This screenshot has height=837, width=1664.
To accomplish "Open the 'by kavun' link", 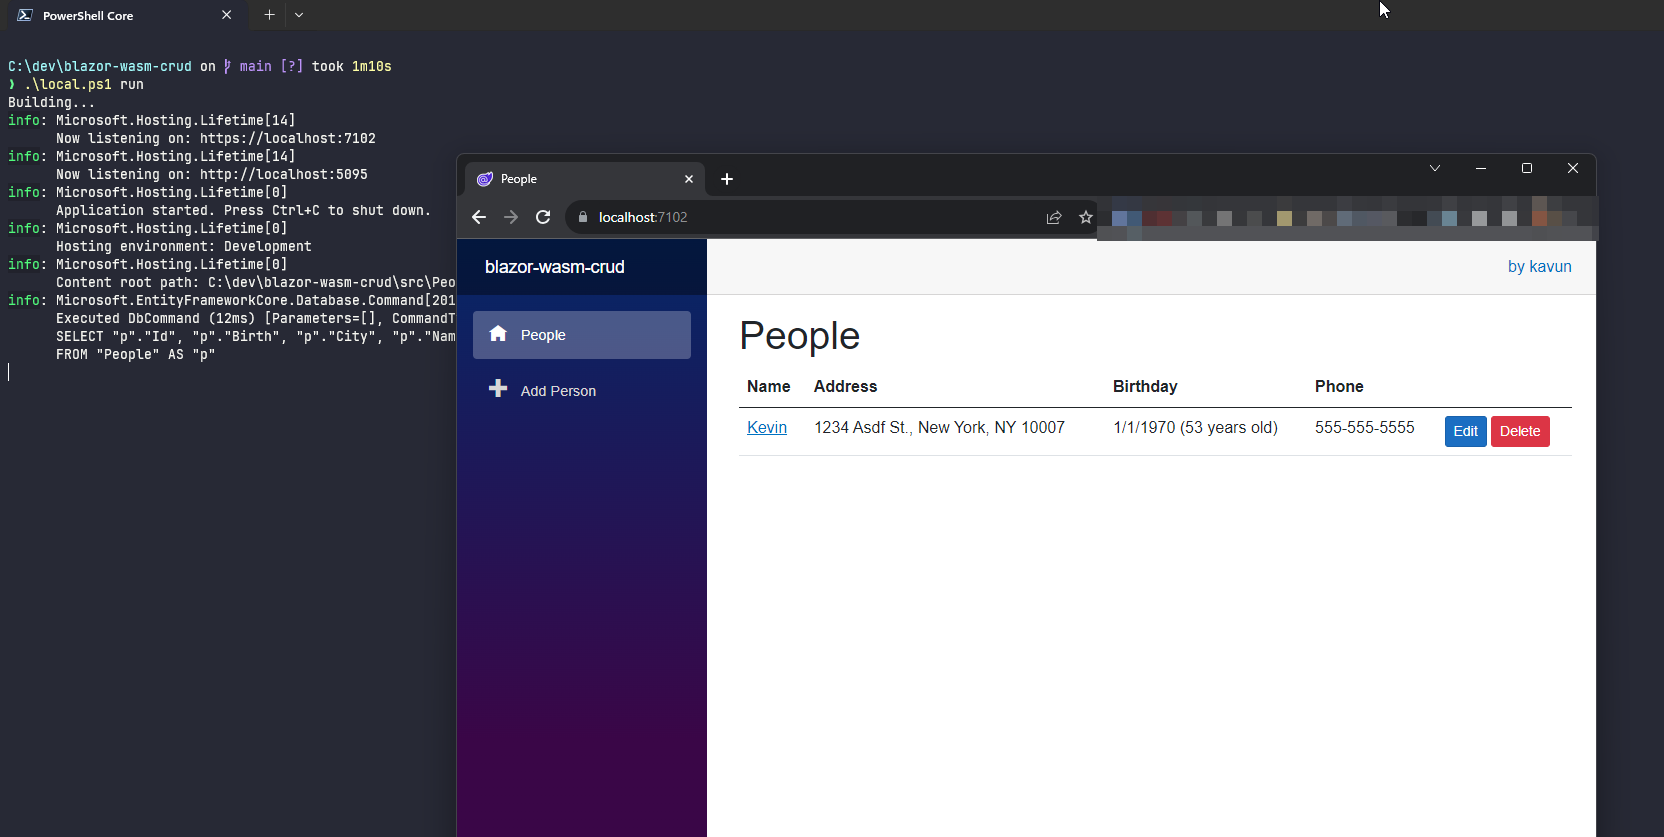I will click(1540, 266).
